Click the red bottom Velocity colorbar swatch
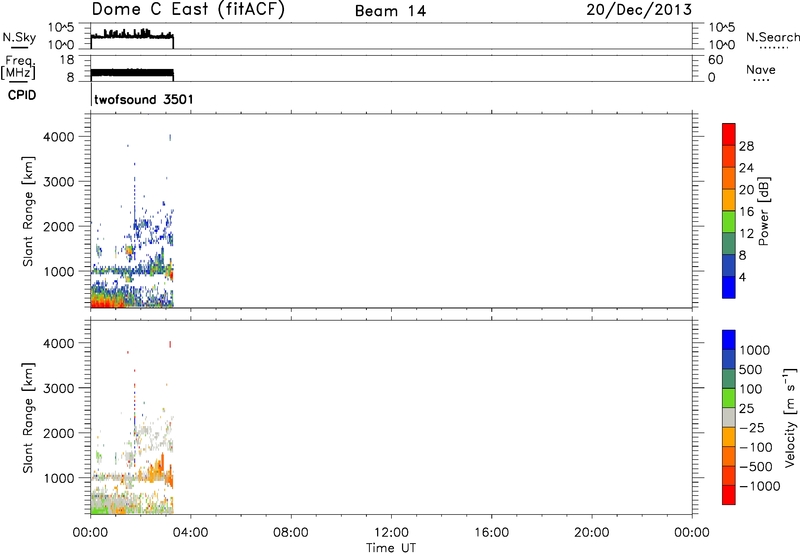This screenshot has height=554, width=800. click(x=729, y=495)
